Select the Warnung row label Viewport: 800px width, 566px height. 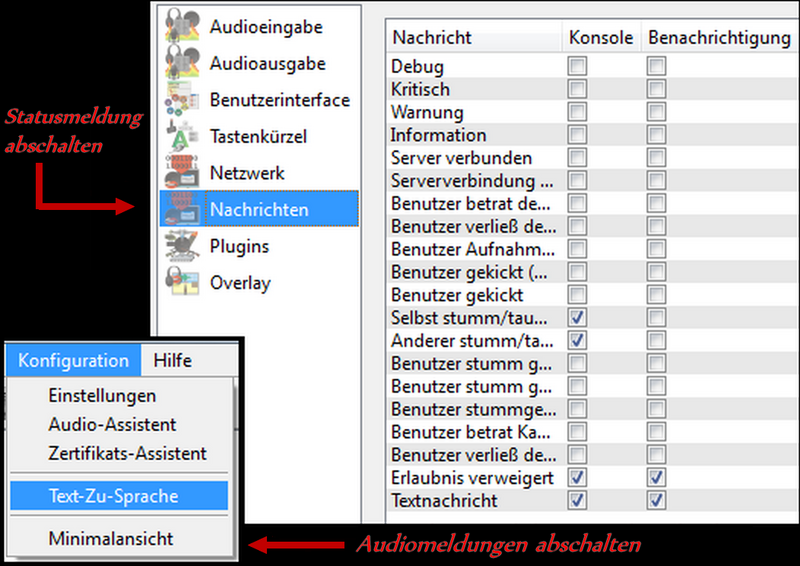tap(427, 112)
